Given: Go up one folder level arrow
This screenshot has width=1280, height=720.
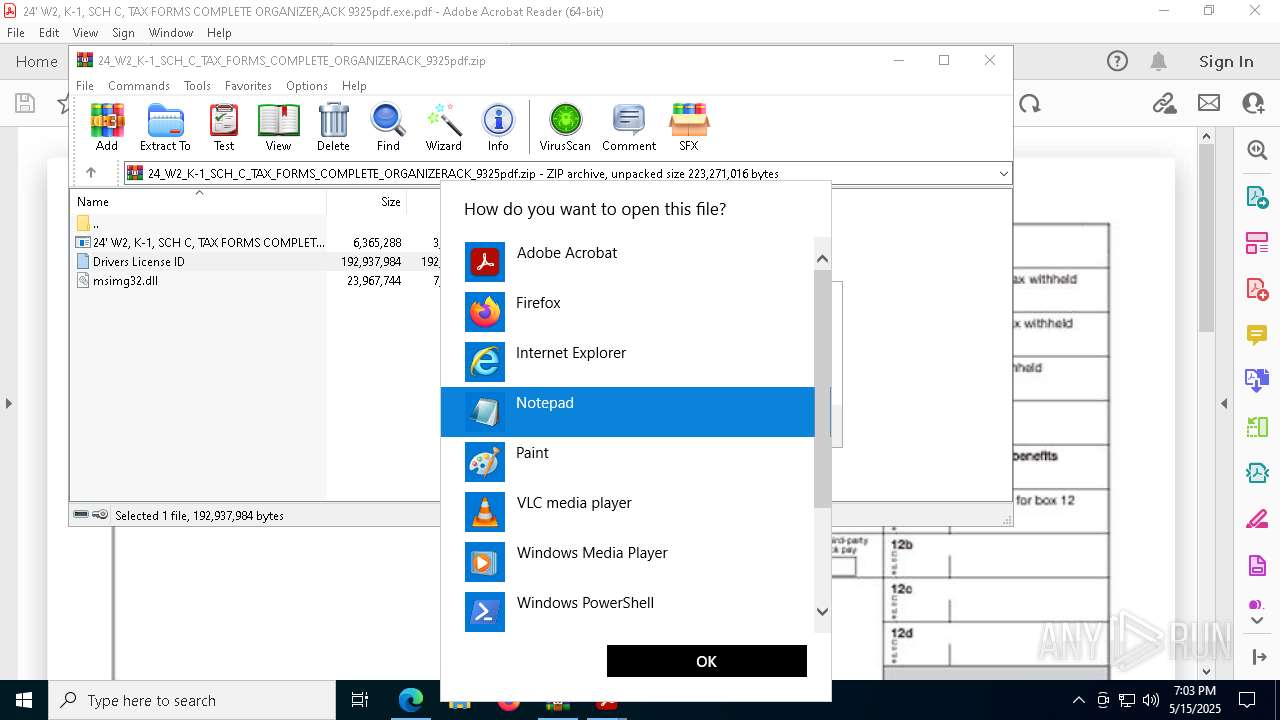Looking at the screenshot, I should tap(91, 173).
